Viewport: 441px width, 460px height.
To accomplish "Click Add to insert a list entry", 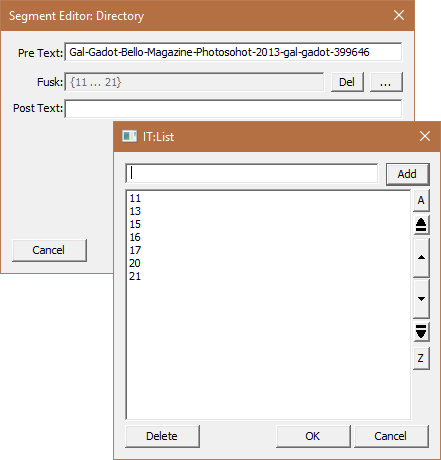I will [407, 174].
